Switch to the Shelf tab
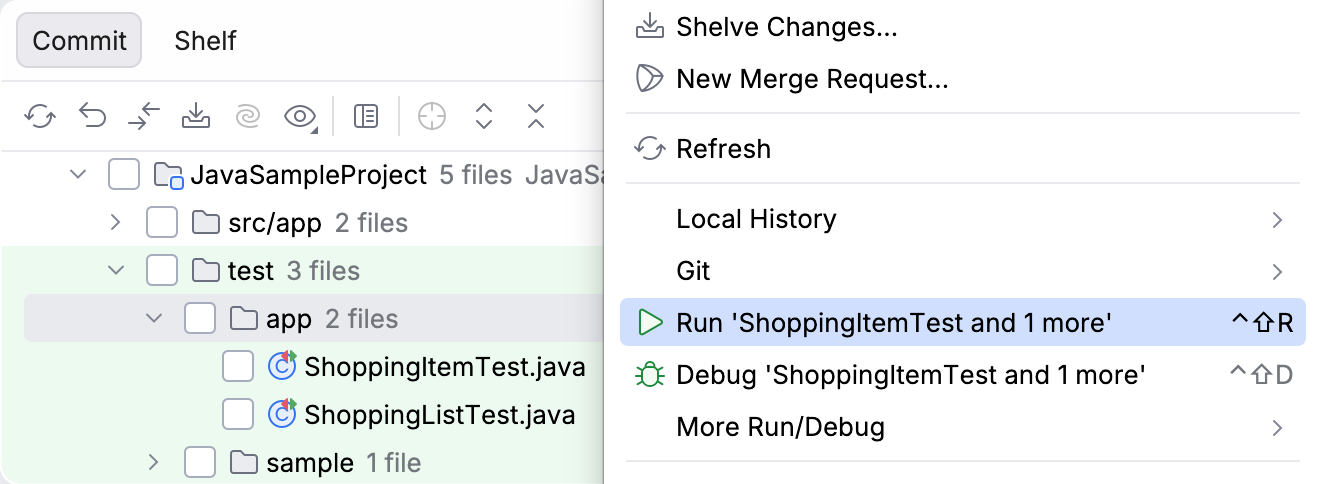This screenshot has width=1322, height=484. [205, 41]
